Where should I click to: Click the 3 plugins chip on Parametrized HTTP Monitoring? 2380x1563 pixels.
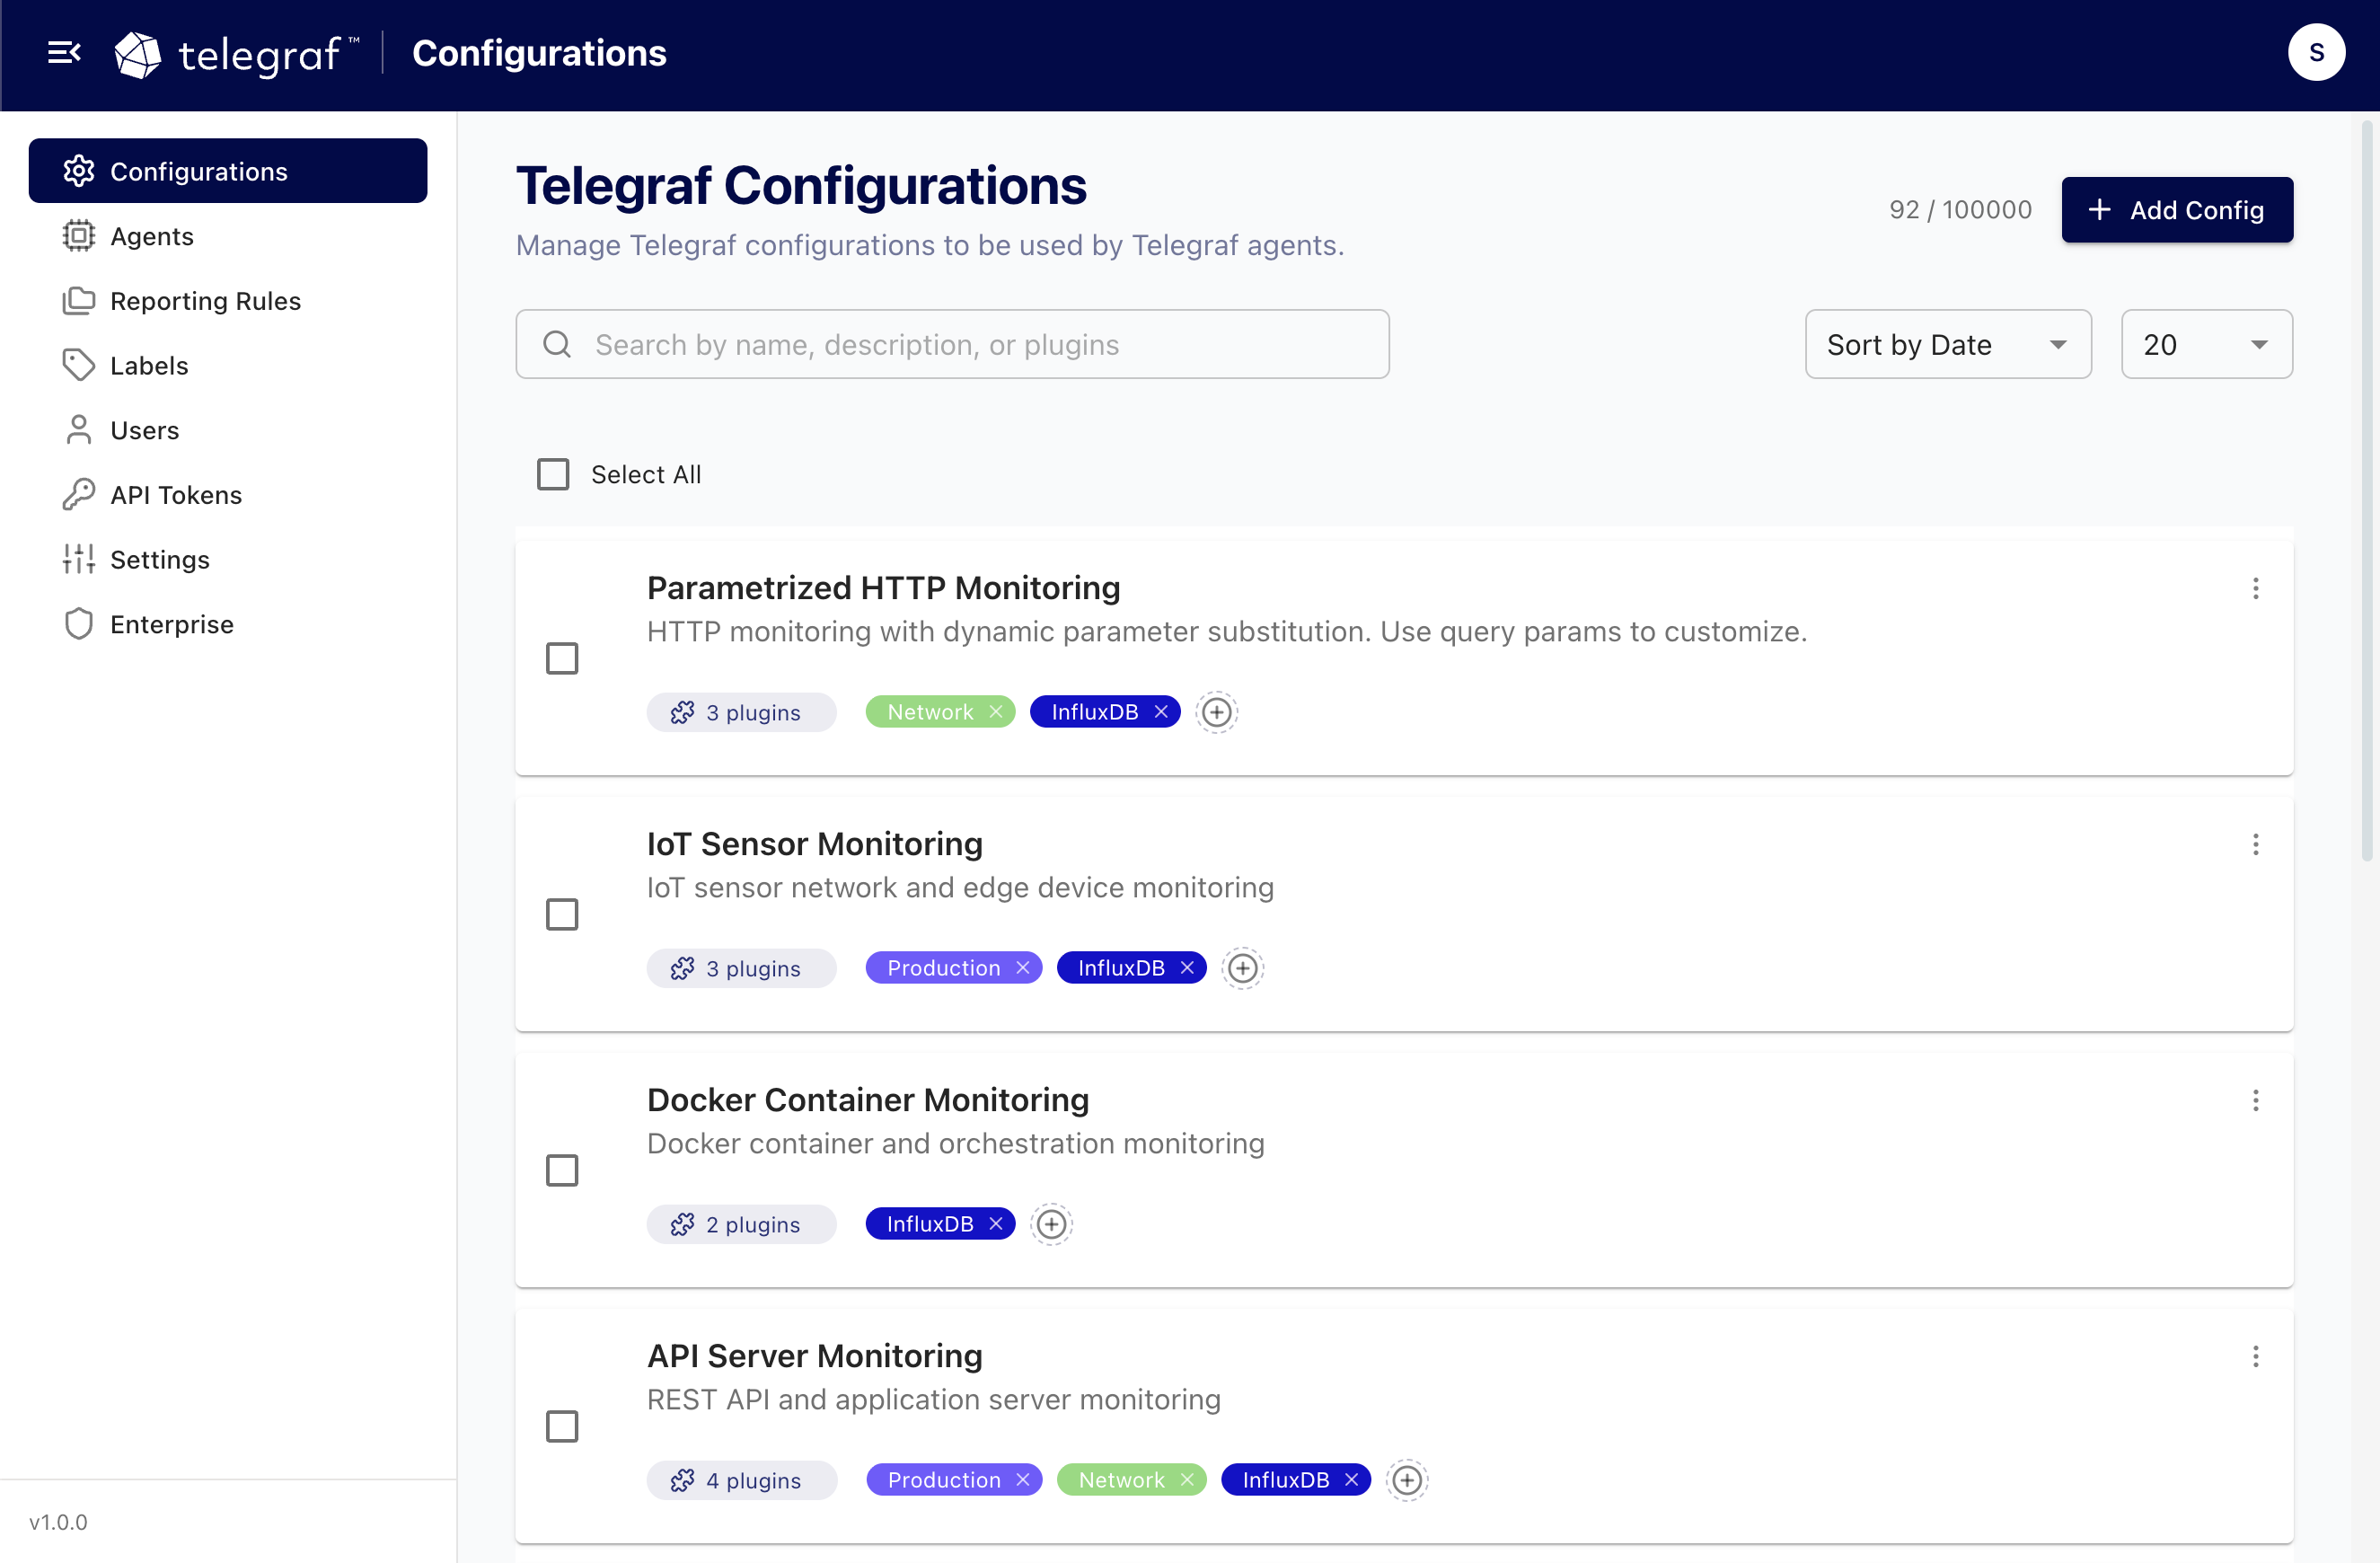pyautogui.click(x=741, y=712)
